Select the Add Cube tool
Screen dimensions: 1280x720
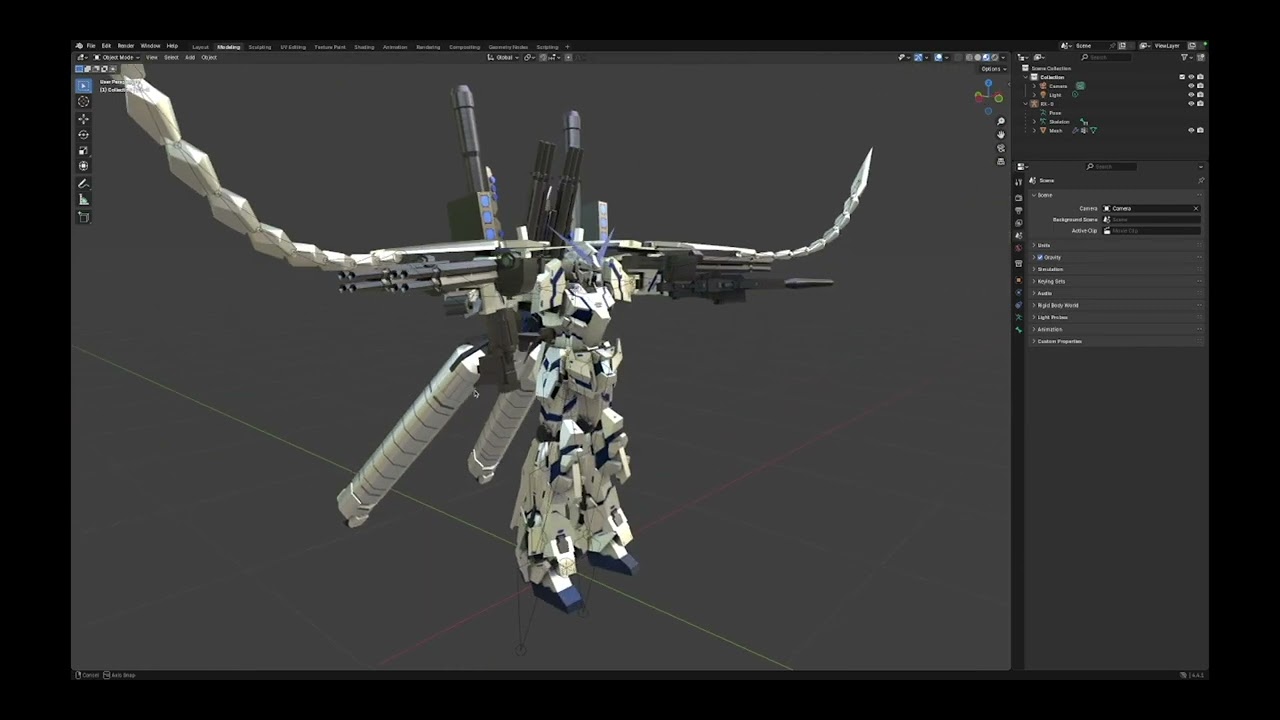(83, 217)
